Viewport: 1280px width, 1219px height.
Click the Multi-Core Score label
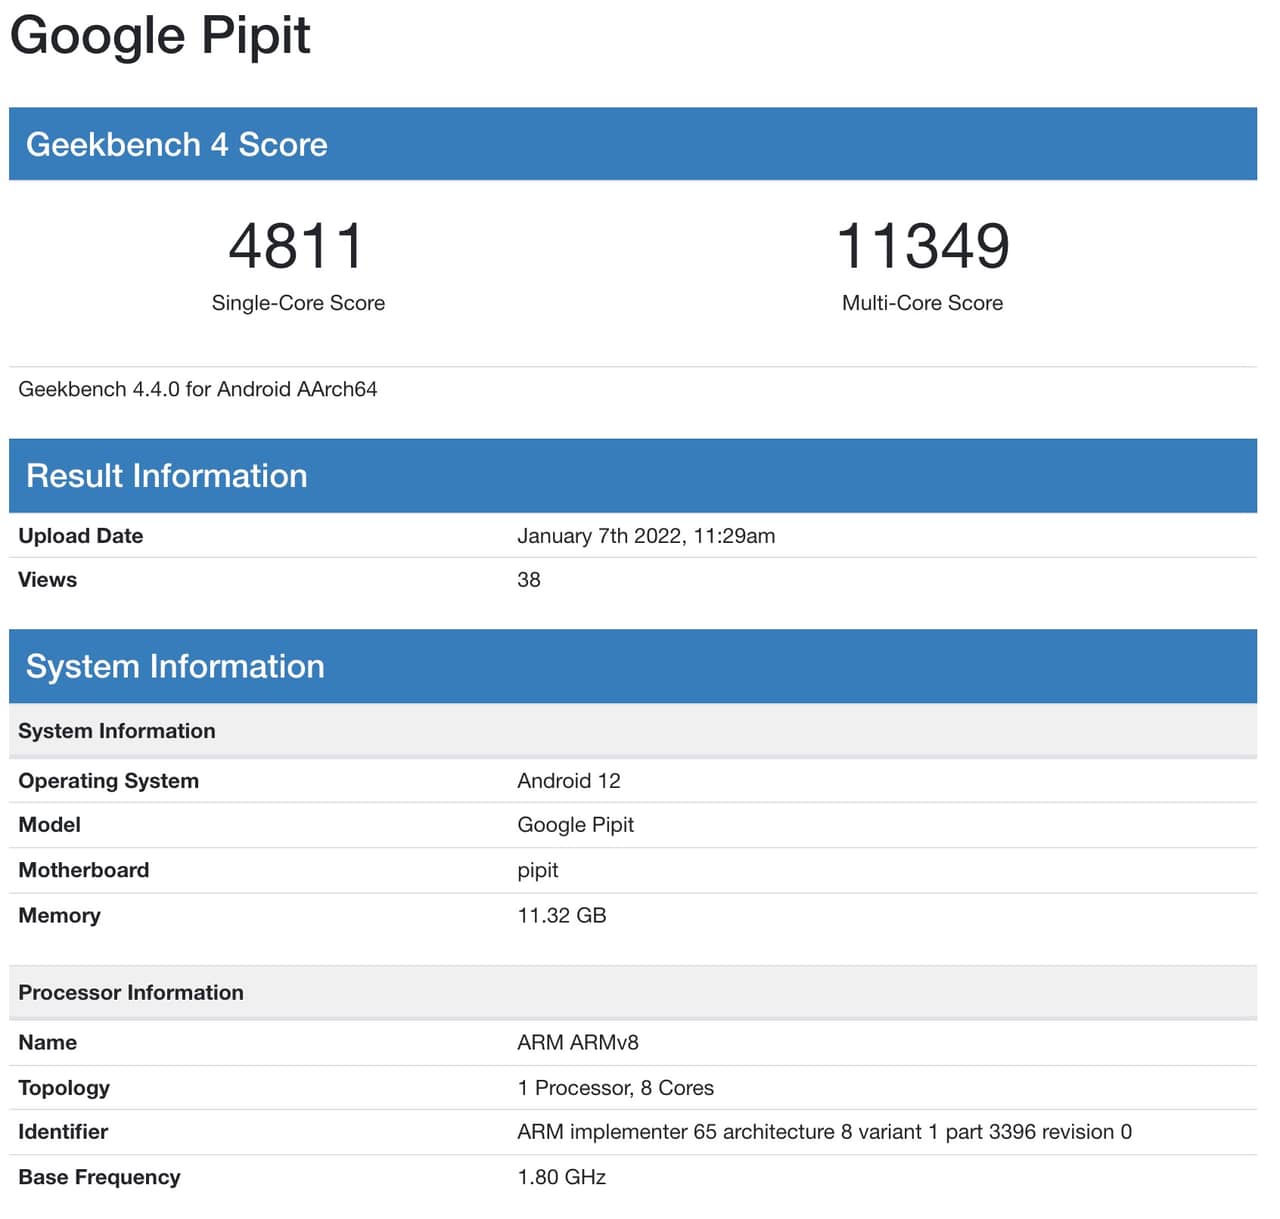(x=922, y=303)
